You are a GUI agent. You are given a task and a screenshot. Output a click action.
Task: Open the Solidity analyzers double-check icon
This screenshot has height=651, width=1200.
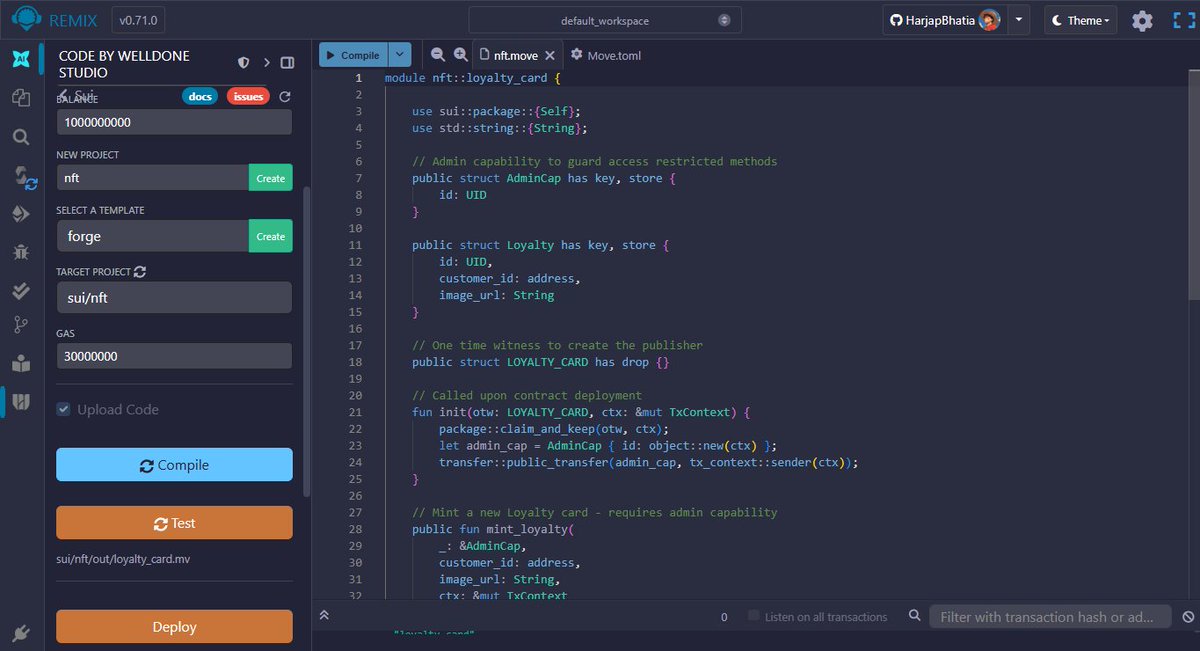coord(21,290)
